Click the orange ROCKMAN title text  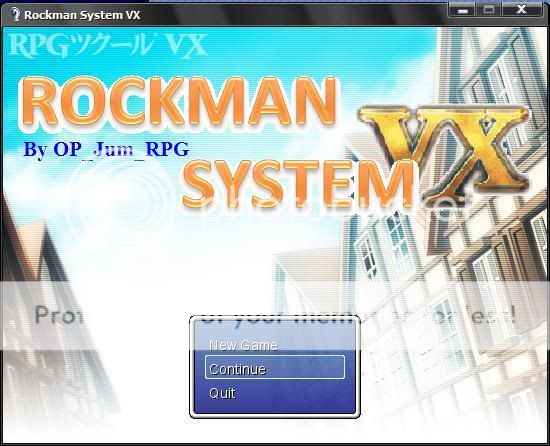click(179, 102)
